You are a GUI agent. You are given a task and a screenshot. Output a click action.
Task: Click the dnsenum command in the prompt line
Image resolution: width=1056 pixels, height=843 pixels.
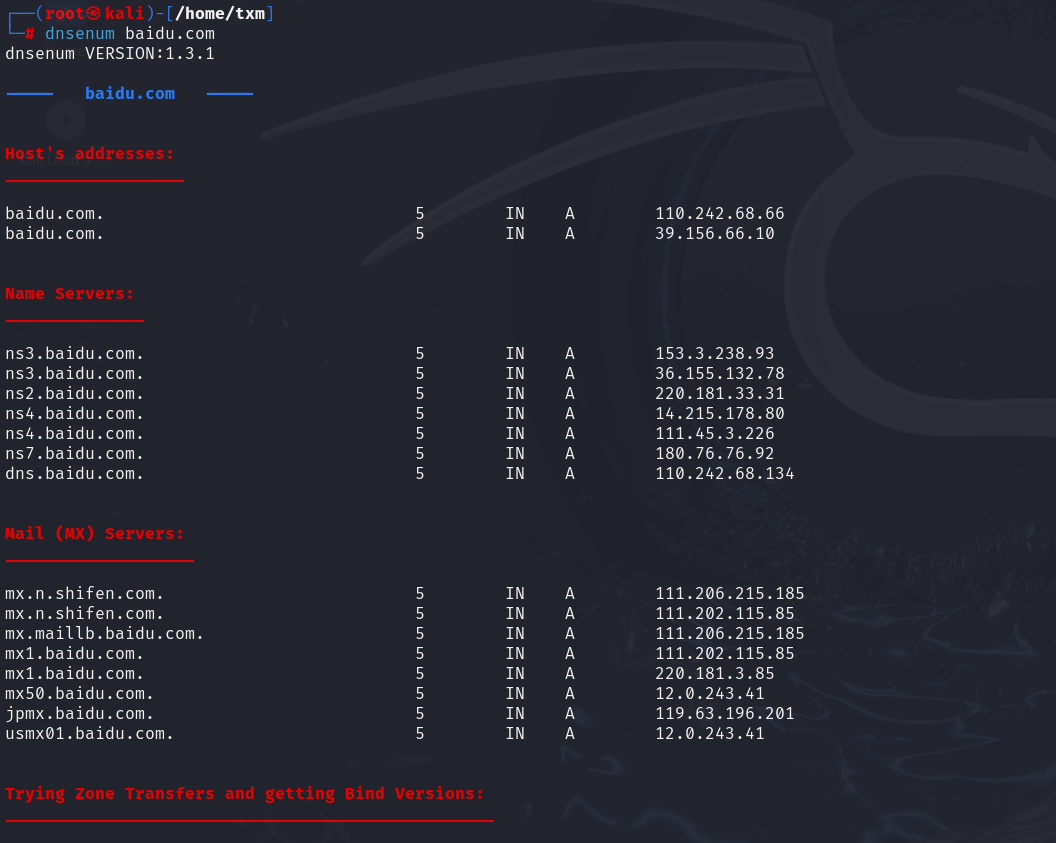(x=79, y=34)
